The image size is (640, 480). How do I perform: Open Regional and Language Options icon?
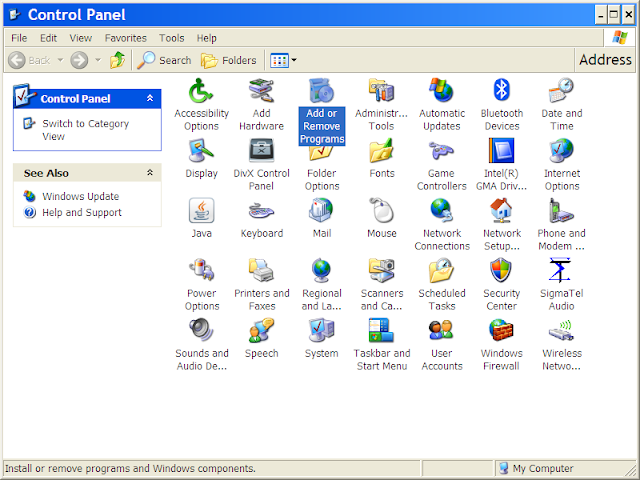[x=322, y=270]
